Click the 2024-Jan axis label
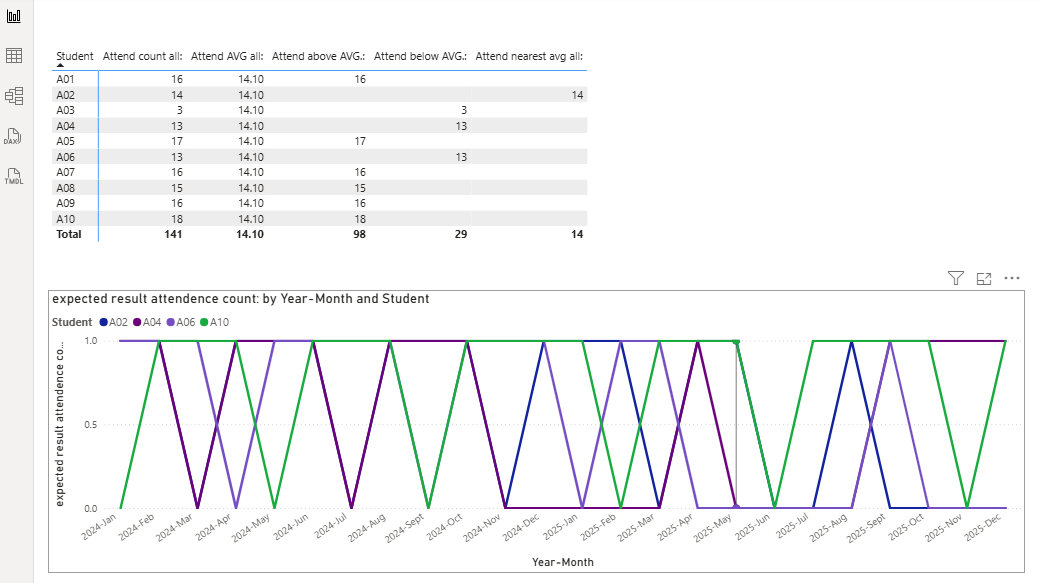This screenshot has width=1040, height=583. (x=99, y=527)
